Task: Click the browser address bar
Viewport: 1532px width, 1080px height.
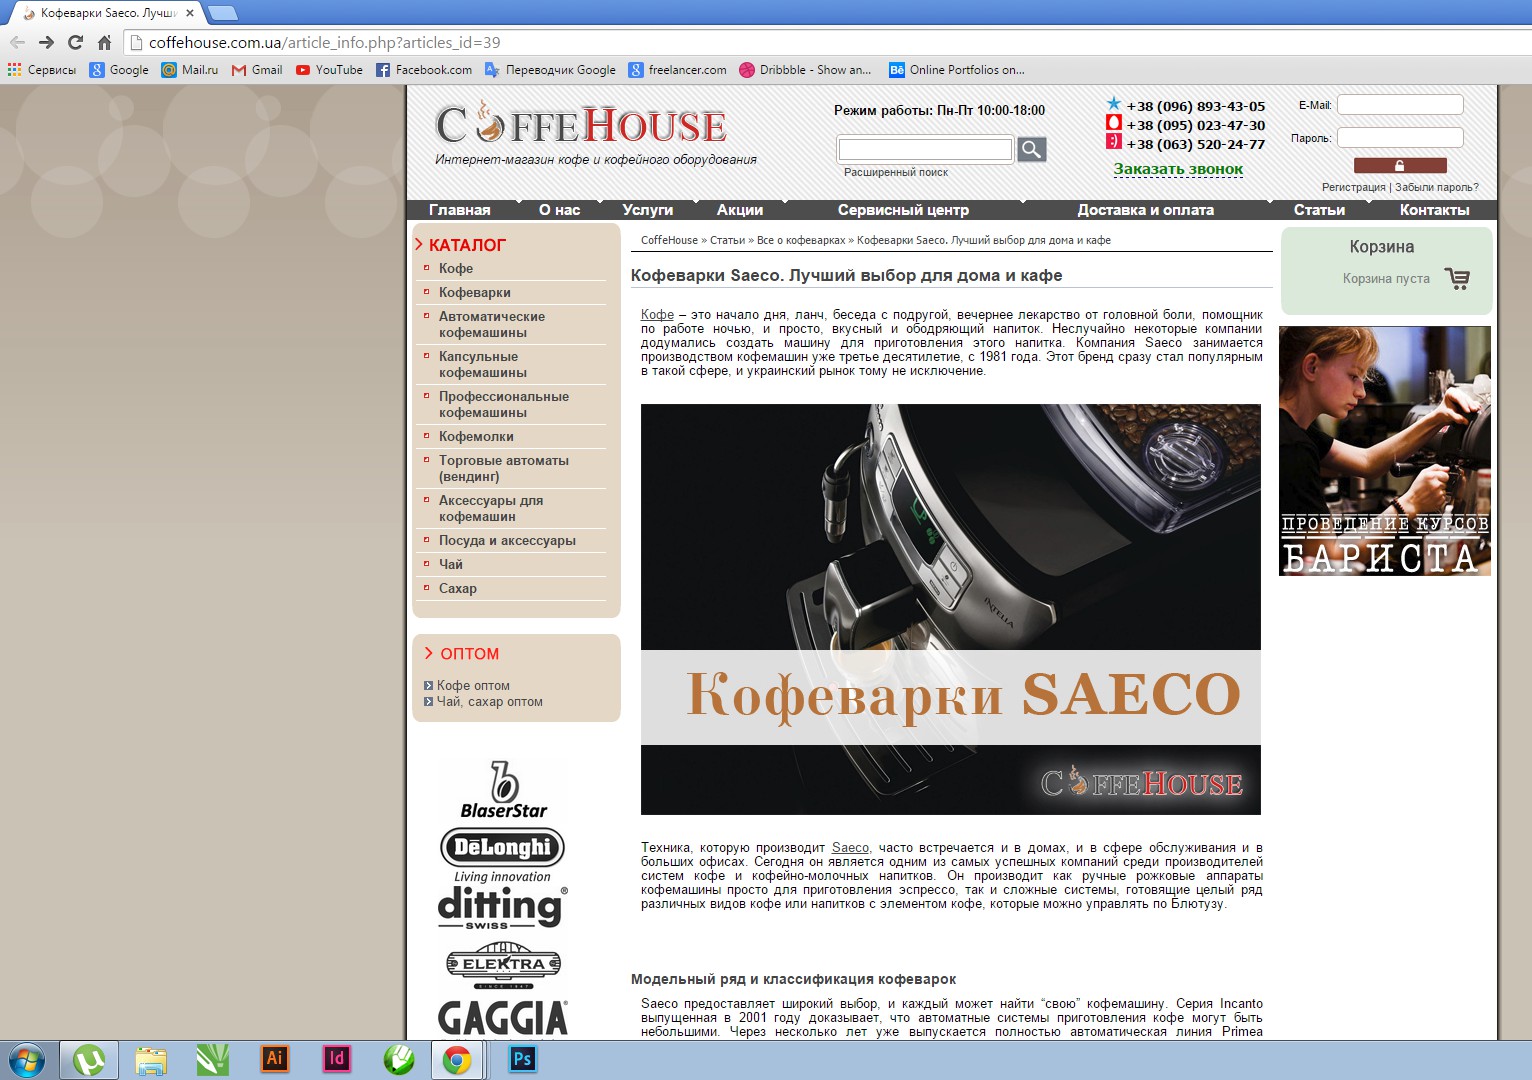Action: pos(825,42)
